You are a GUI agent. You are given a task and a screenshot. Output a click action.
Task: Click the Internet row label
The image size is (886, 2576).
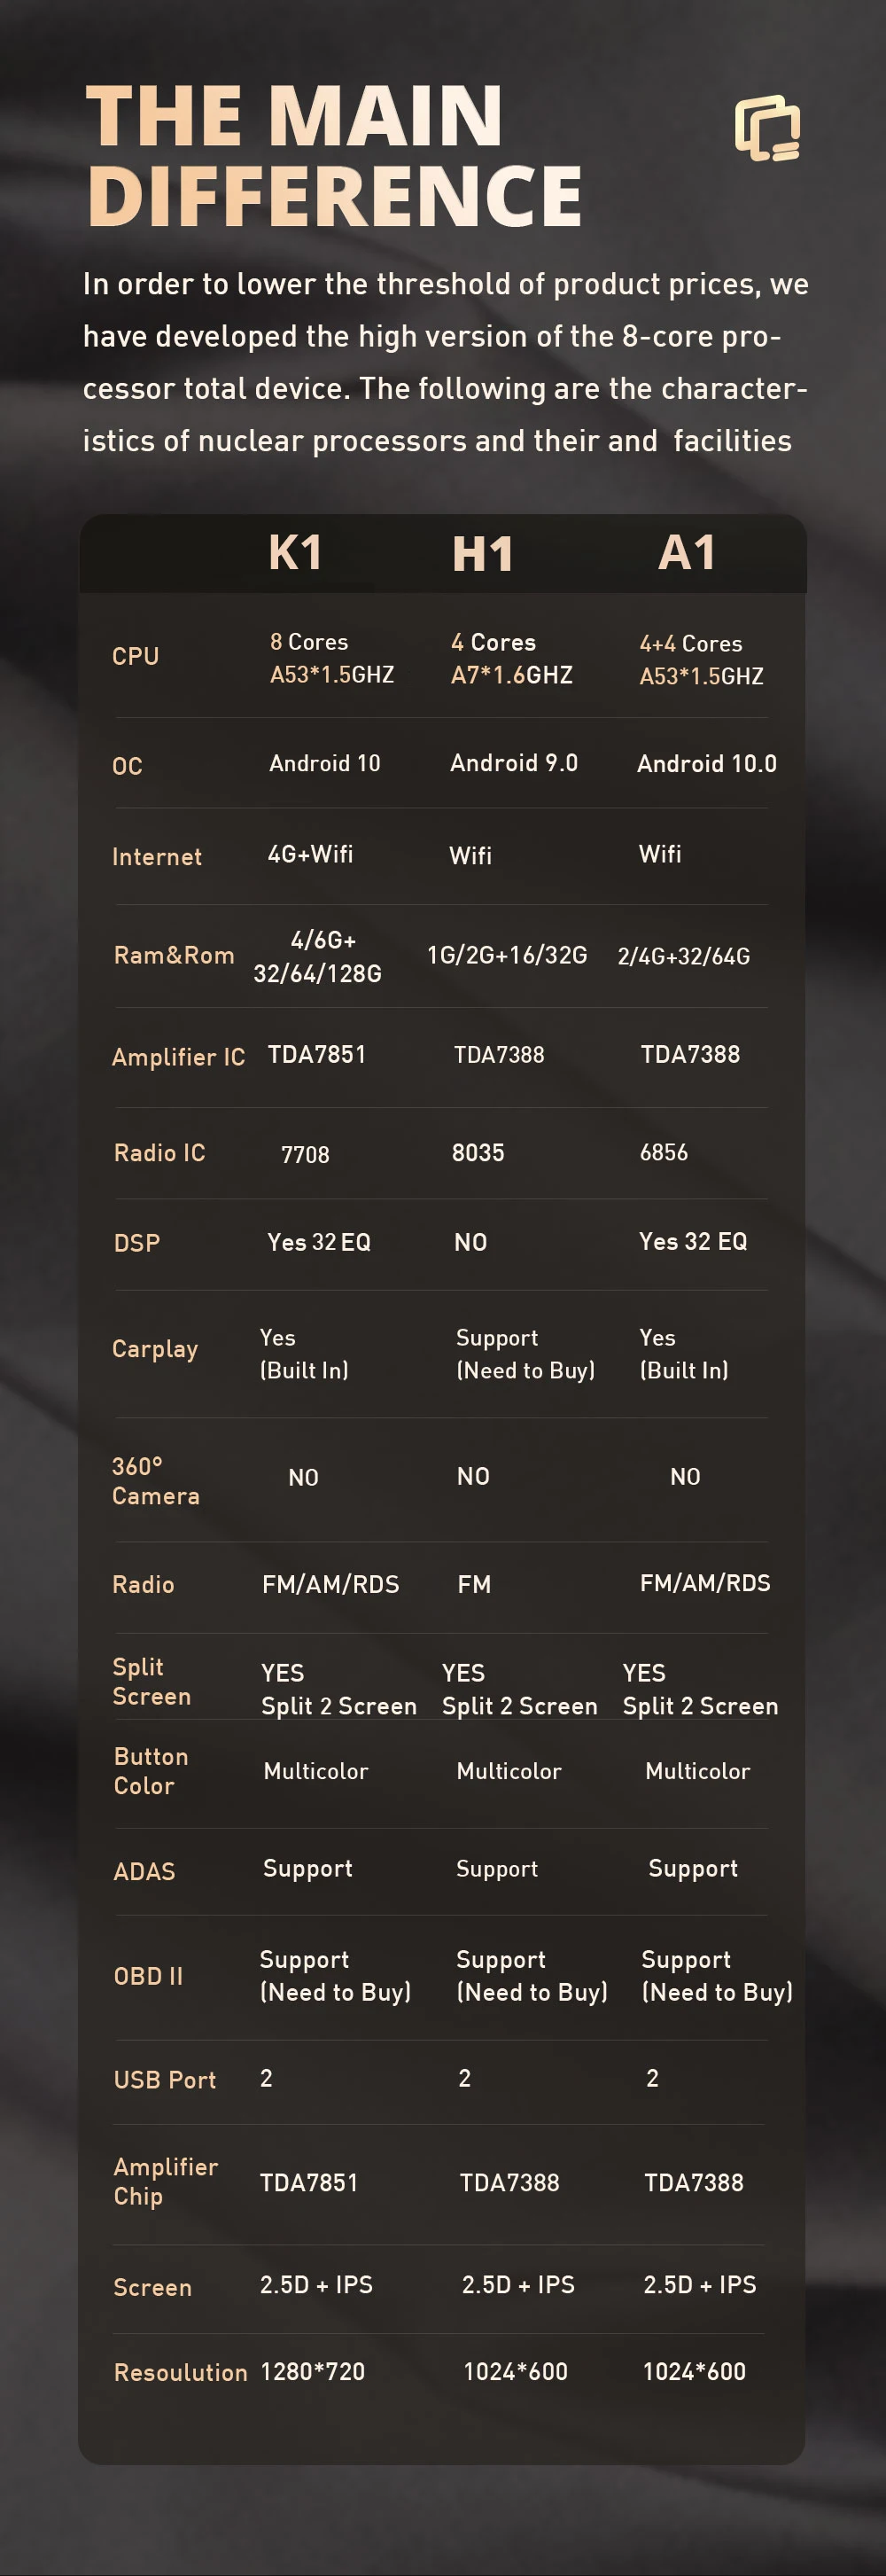(157, 857)
